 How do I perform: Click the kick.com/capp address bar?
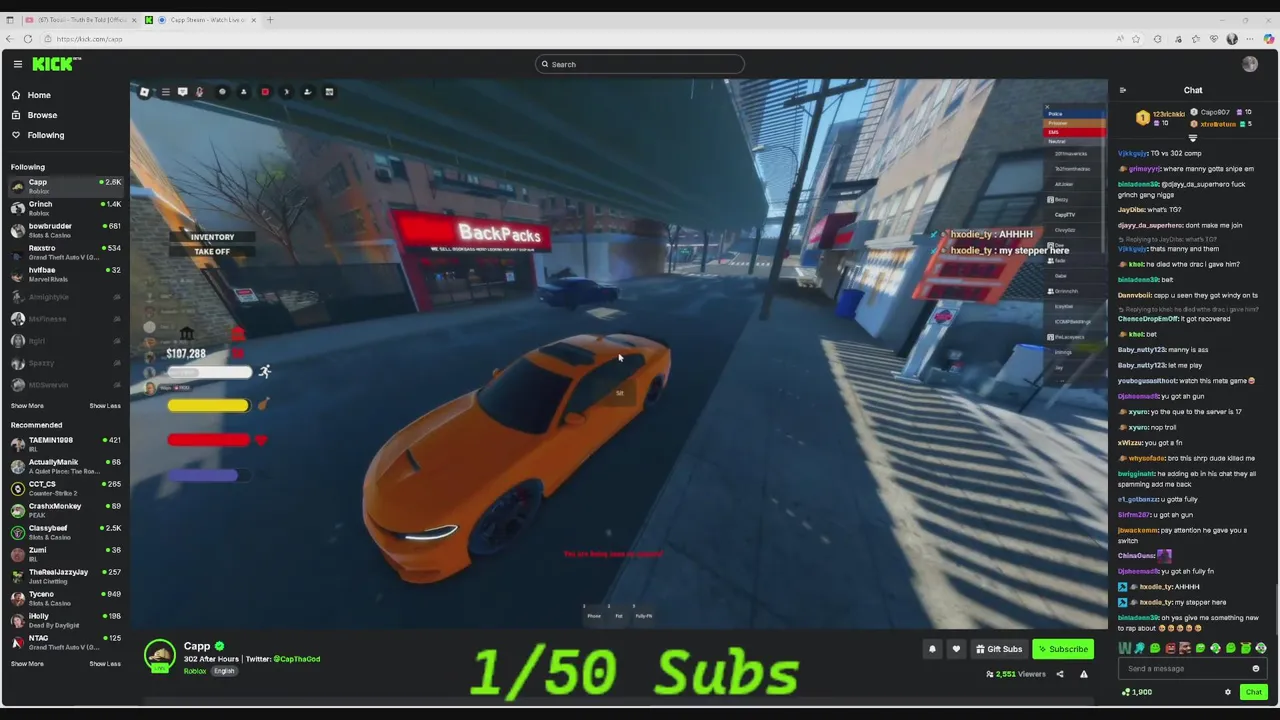pyautogui.click(x=90, y=39)
